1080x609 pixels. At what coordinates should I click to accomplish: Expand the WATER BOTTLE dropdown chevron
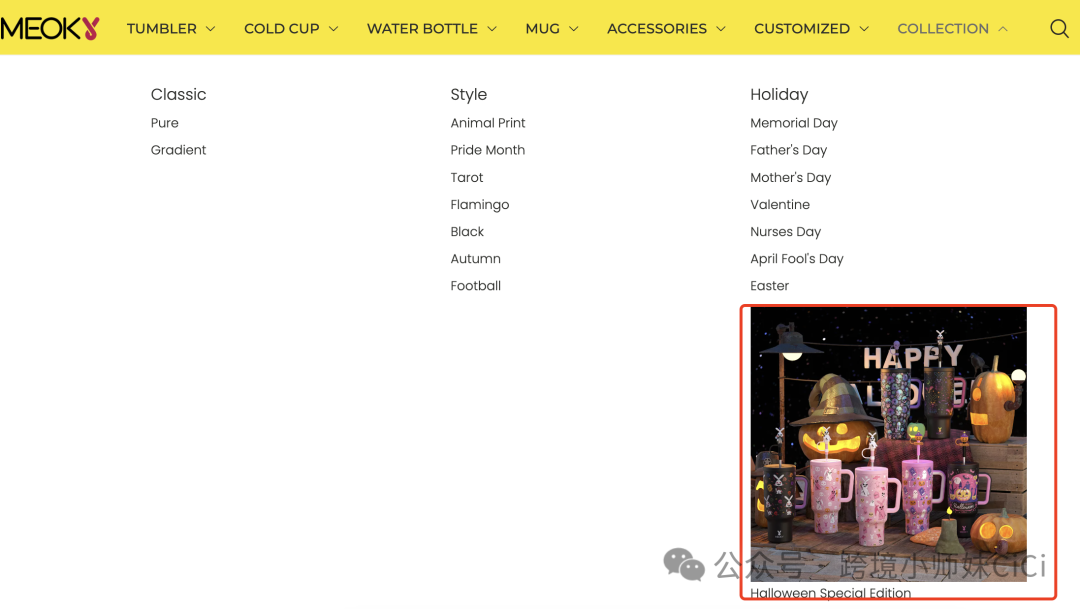coord(492,29)
